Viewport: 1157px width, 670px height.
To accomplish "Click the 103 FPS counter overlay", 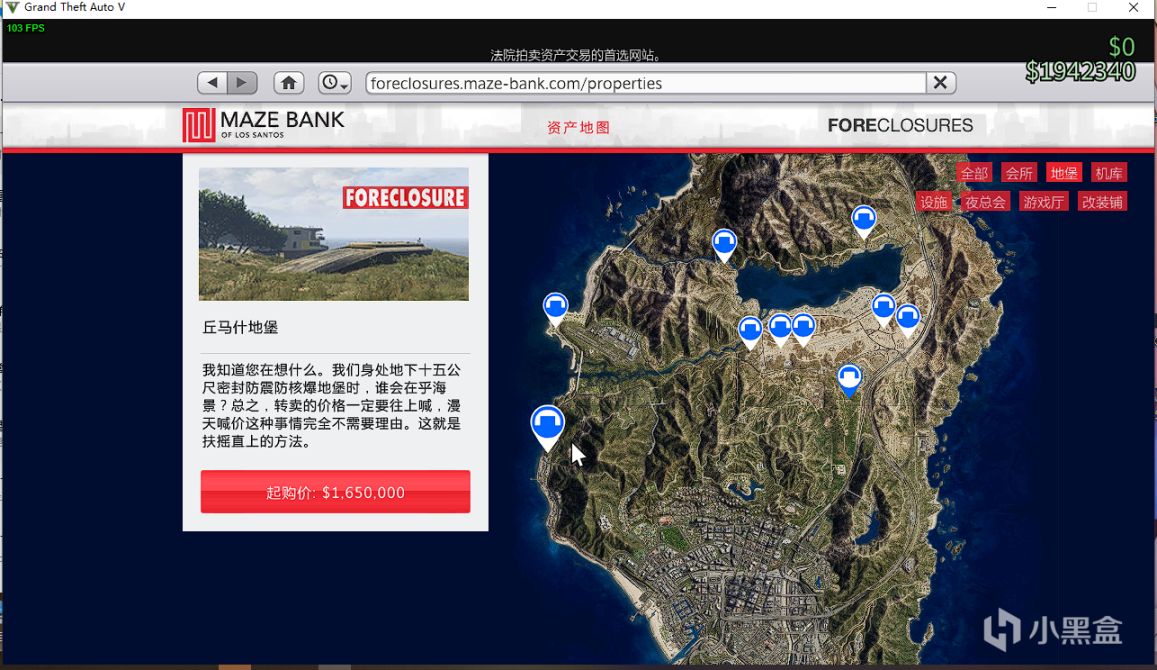I will (26, 28).
